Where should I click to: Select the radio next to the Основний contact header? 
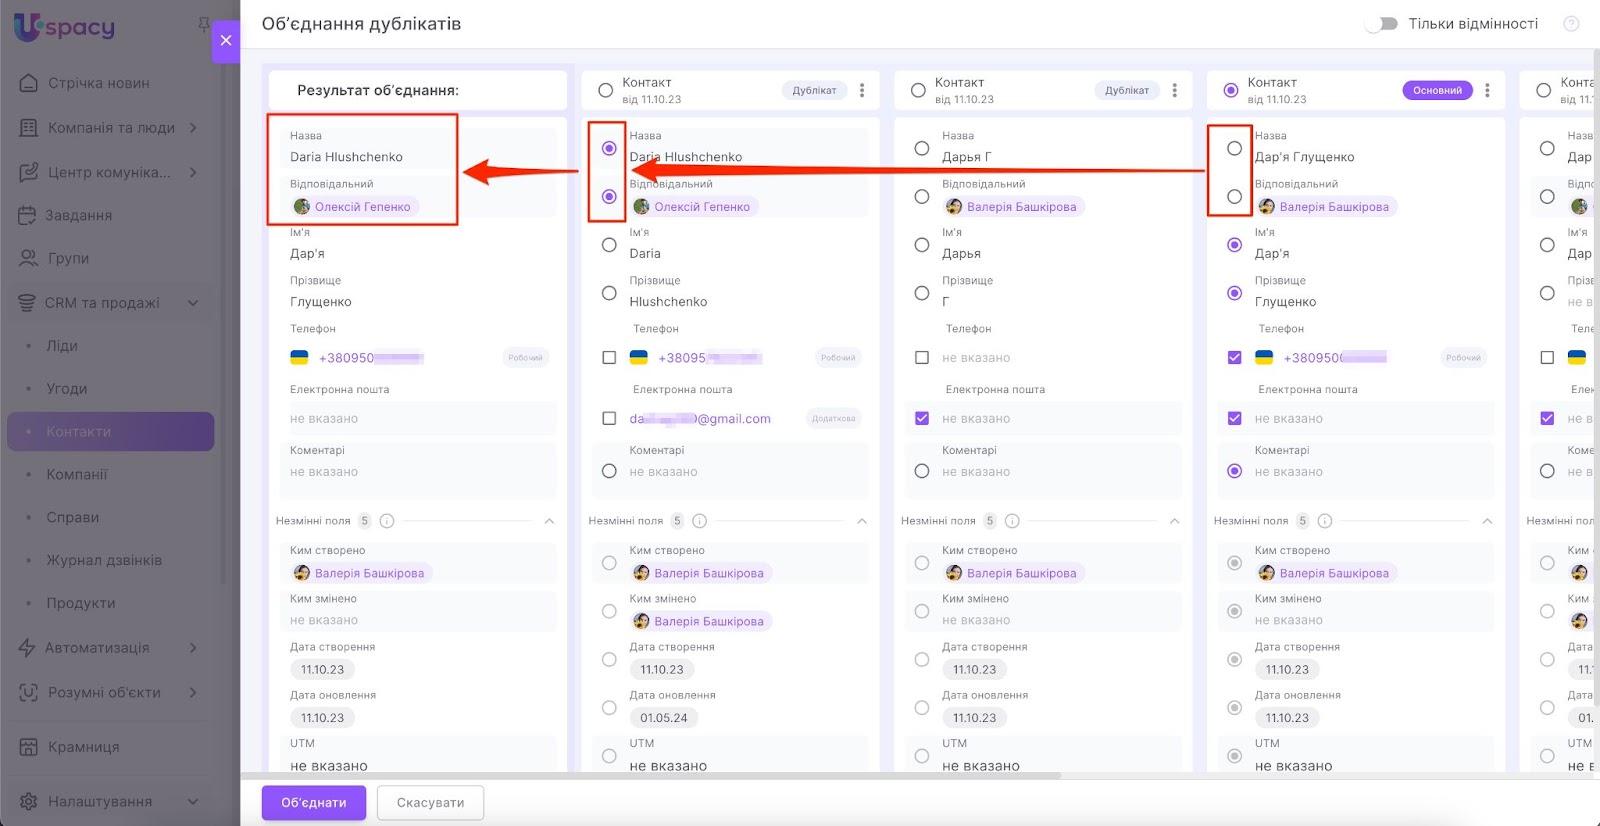click(1231, 90)
